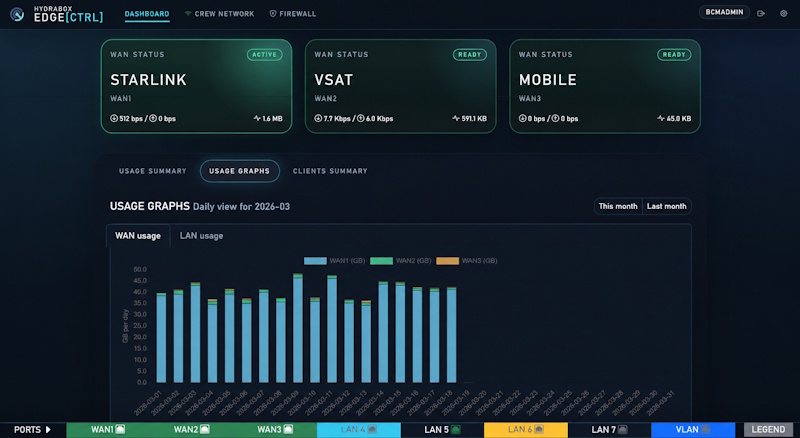The width and height of the screenshot is (800, 438).
Task: Click the LAN 7 port icon
Action: [622, 429]
